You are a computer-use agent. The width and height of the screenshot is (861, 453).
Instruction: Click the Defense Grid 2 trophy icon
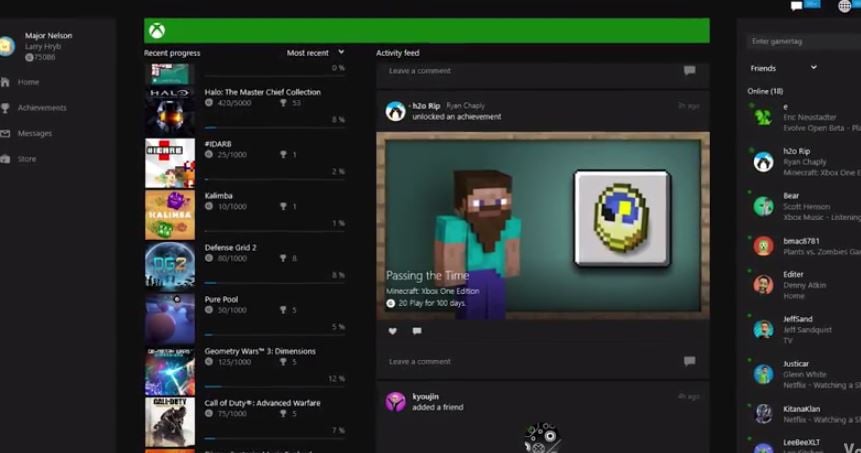coord(283,258)
